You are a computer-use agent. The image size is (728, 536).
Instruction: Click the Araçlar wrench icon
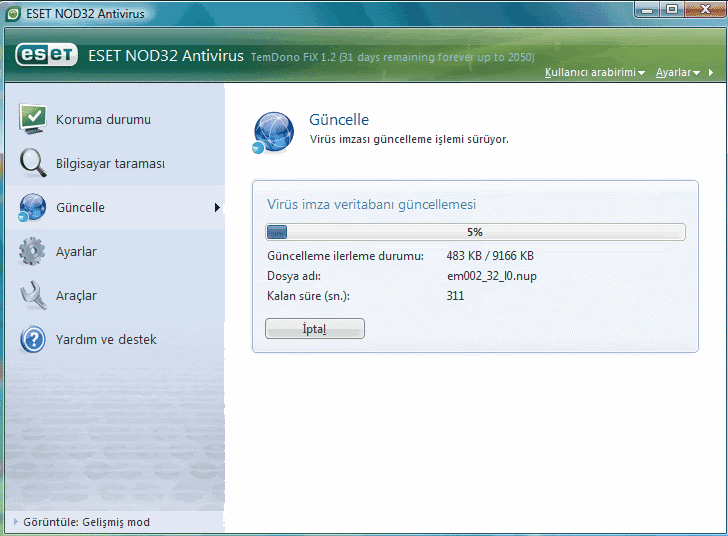33,295
